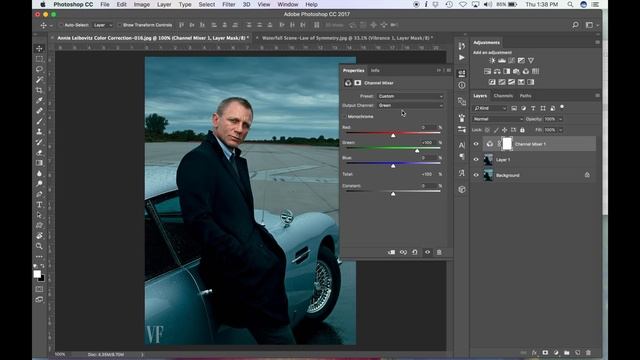The image size is (640, 360).
Task: Open the Layers panel flyout menu
Action: tap(597, 96)
